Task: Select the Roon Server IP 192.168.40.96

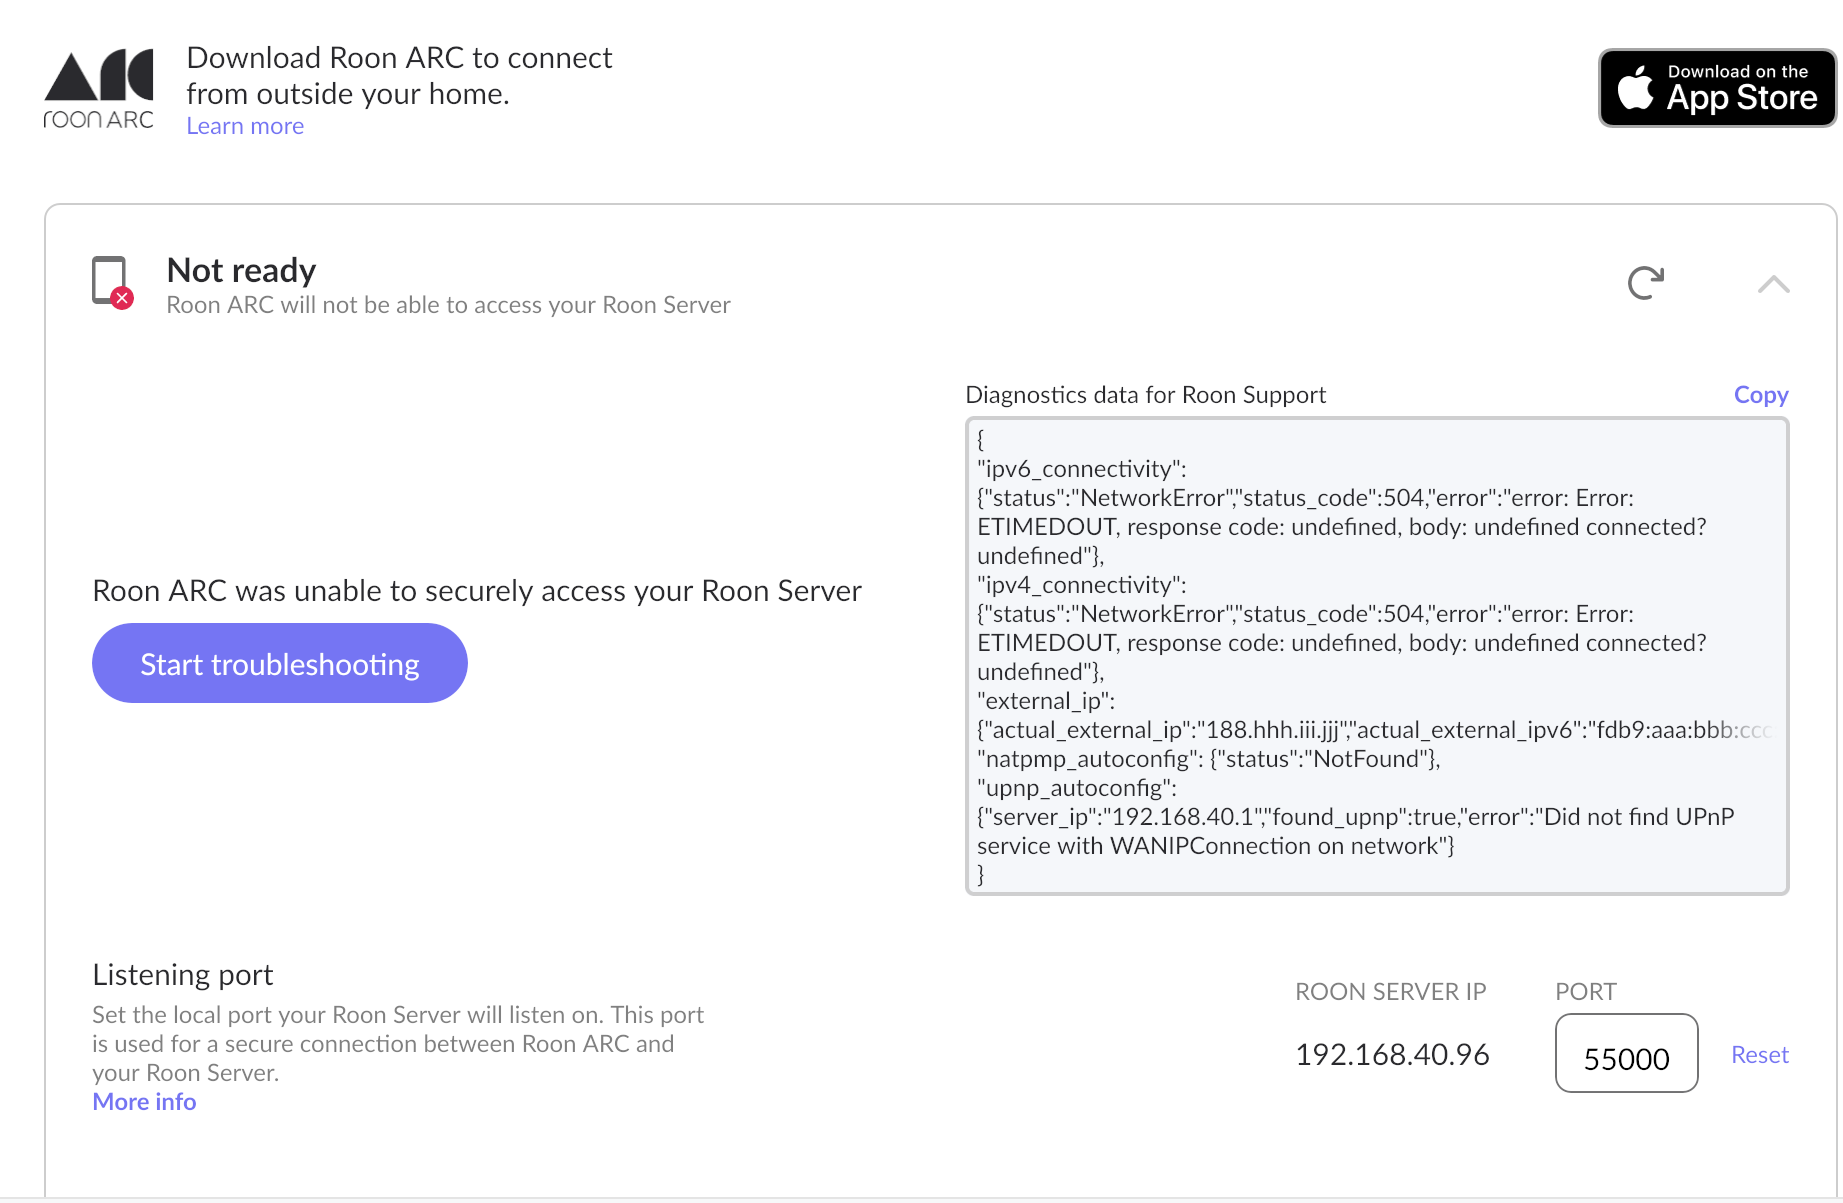Action: point(1392,1055)
